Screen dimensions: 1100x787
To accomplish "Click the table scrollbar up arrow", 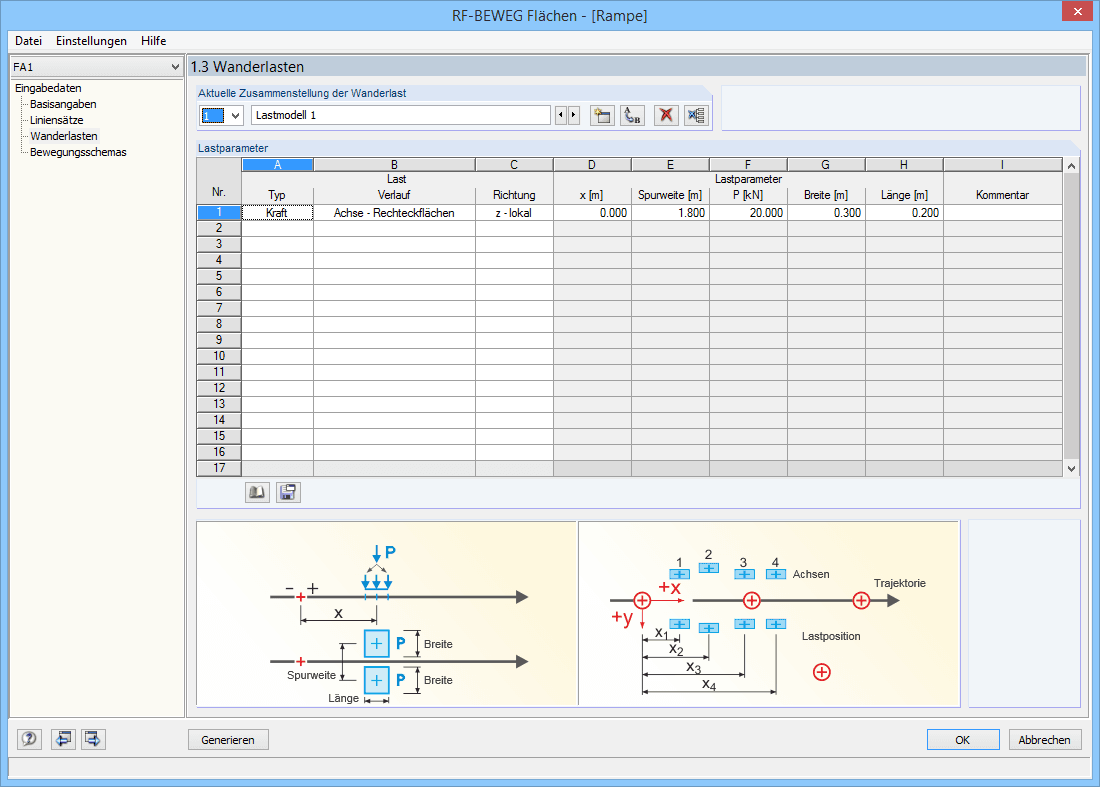I will (1071, 166).
